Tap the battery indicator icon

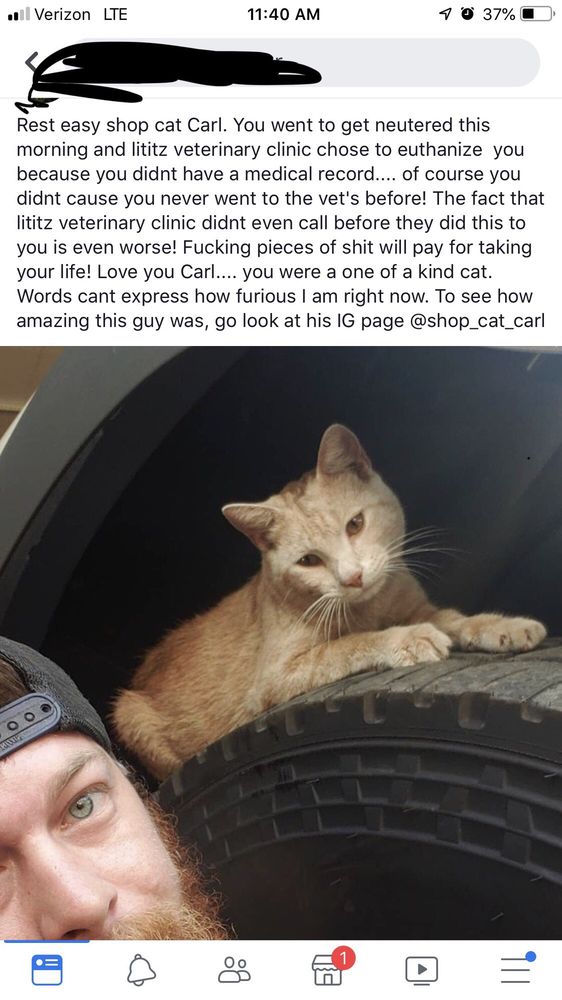click(x=538, y=13)
